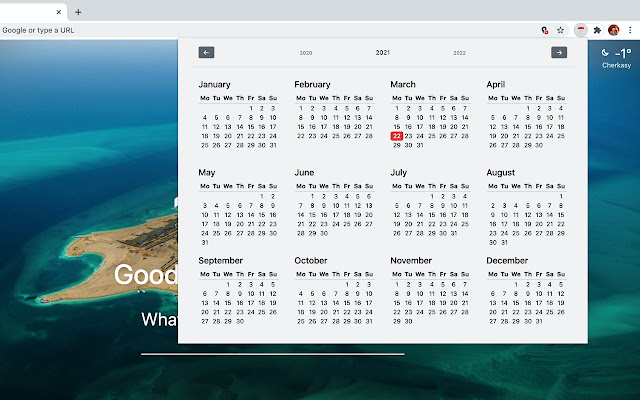Image resolution: width=640 pixels, height=400 pixels.
Task: Click the Cherkasy weather location
Action: (616, 65)
